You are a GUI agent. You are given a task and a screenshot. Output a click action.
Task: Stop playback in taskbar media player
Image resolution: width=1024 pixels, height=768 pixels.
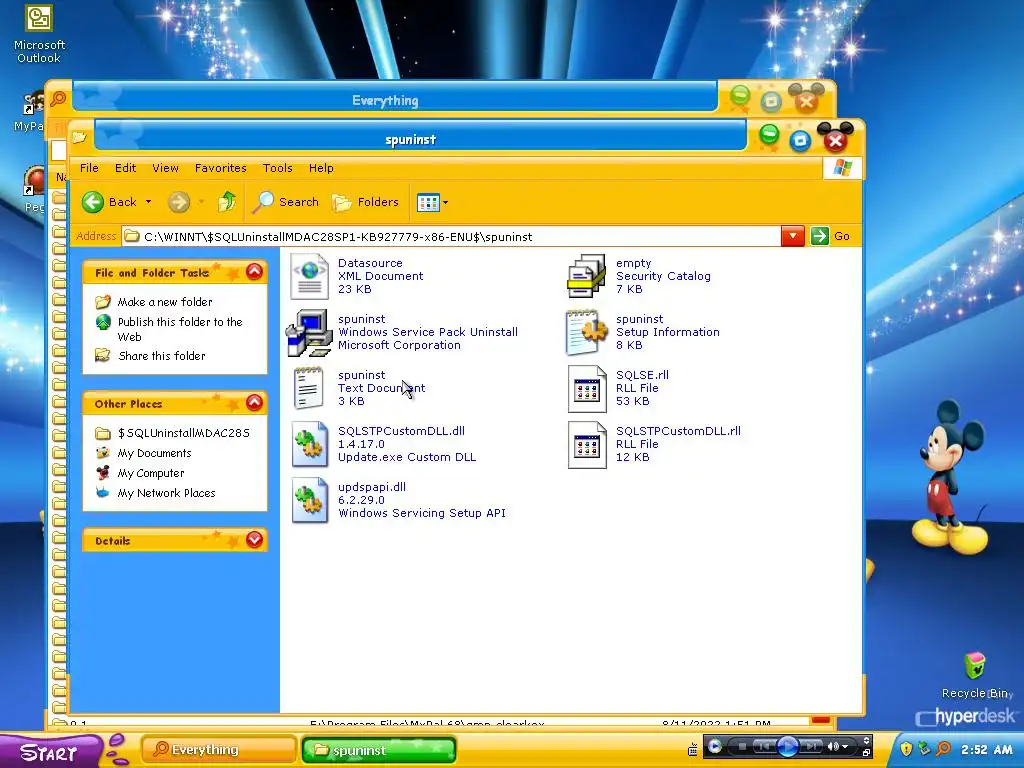[x=742, y=746]
